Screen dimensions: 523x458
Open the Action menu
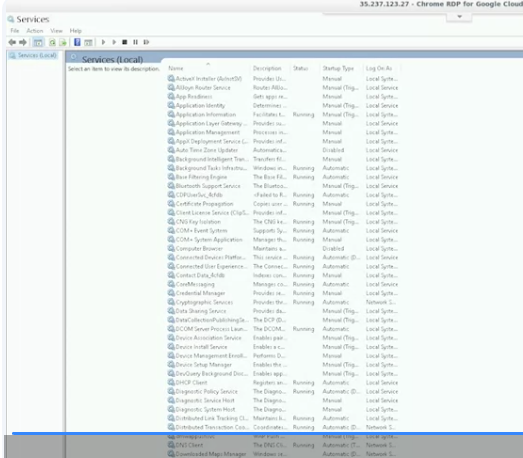(35, 31)
